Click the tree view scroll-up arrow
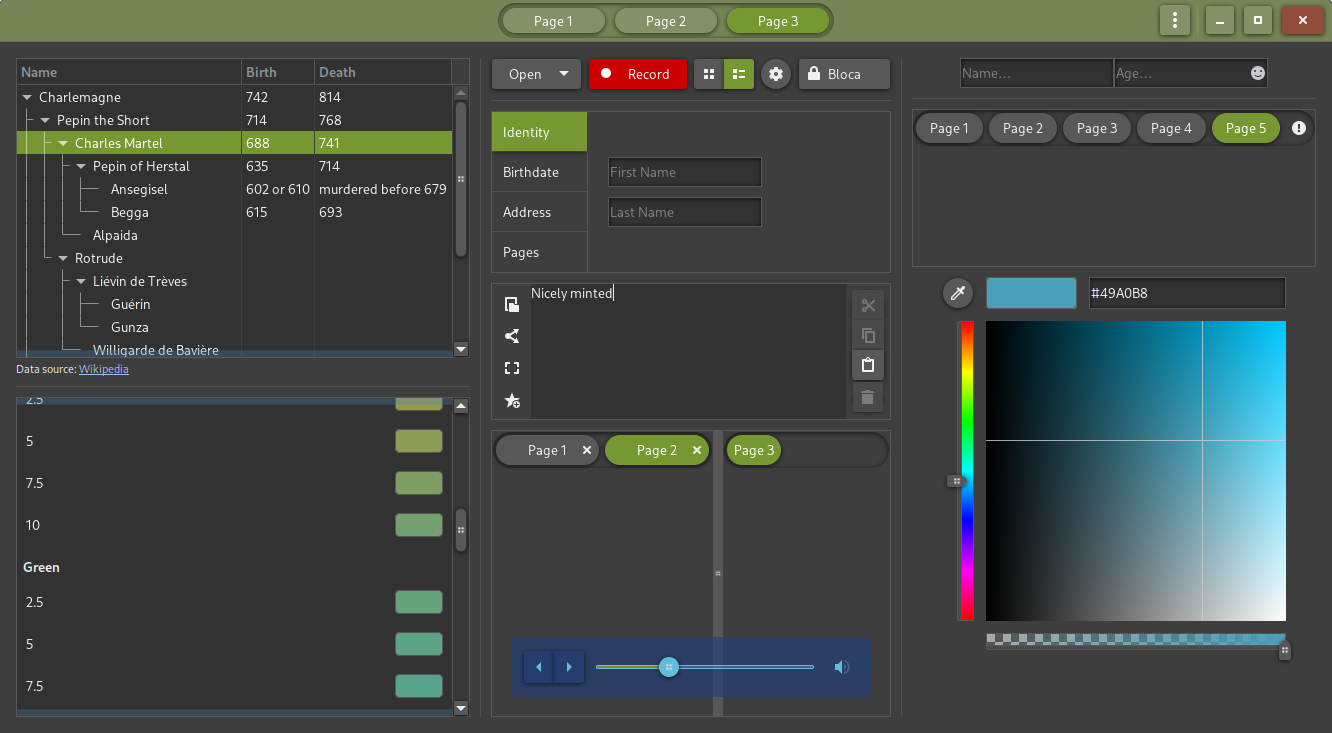Screen dimensions: 1332x733 (x=461, y=93)
